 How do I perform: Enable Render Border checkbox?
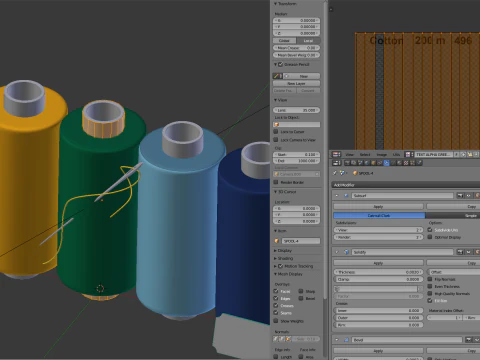pyautogui.click(x=276, y=182)
